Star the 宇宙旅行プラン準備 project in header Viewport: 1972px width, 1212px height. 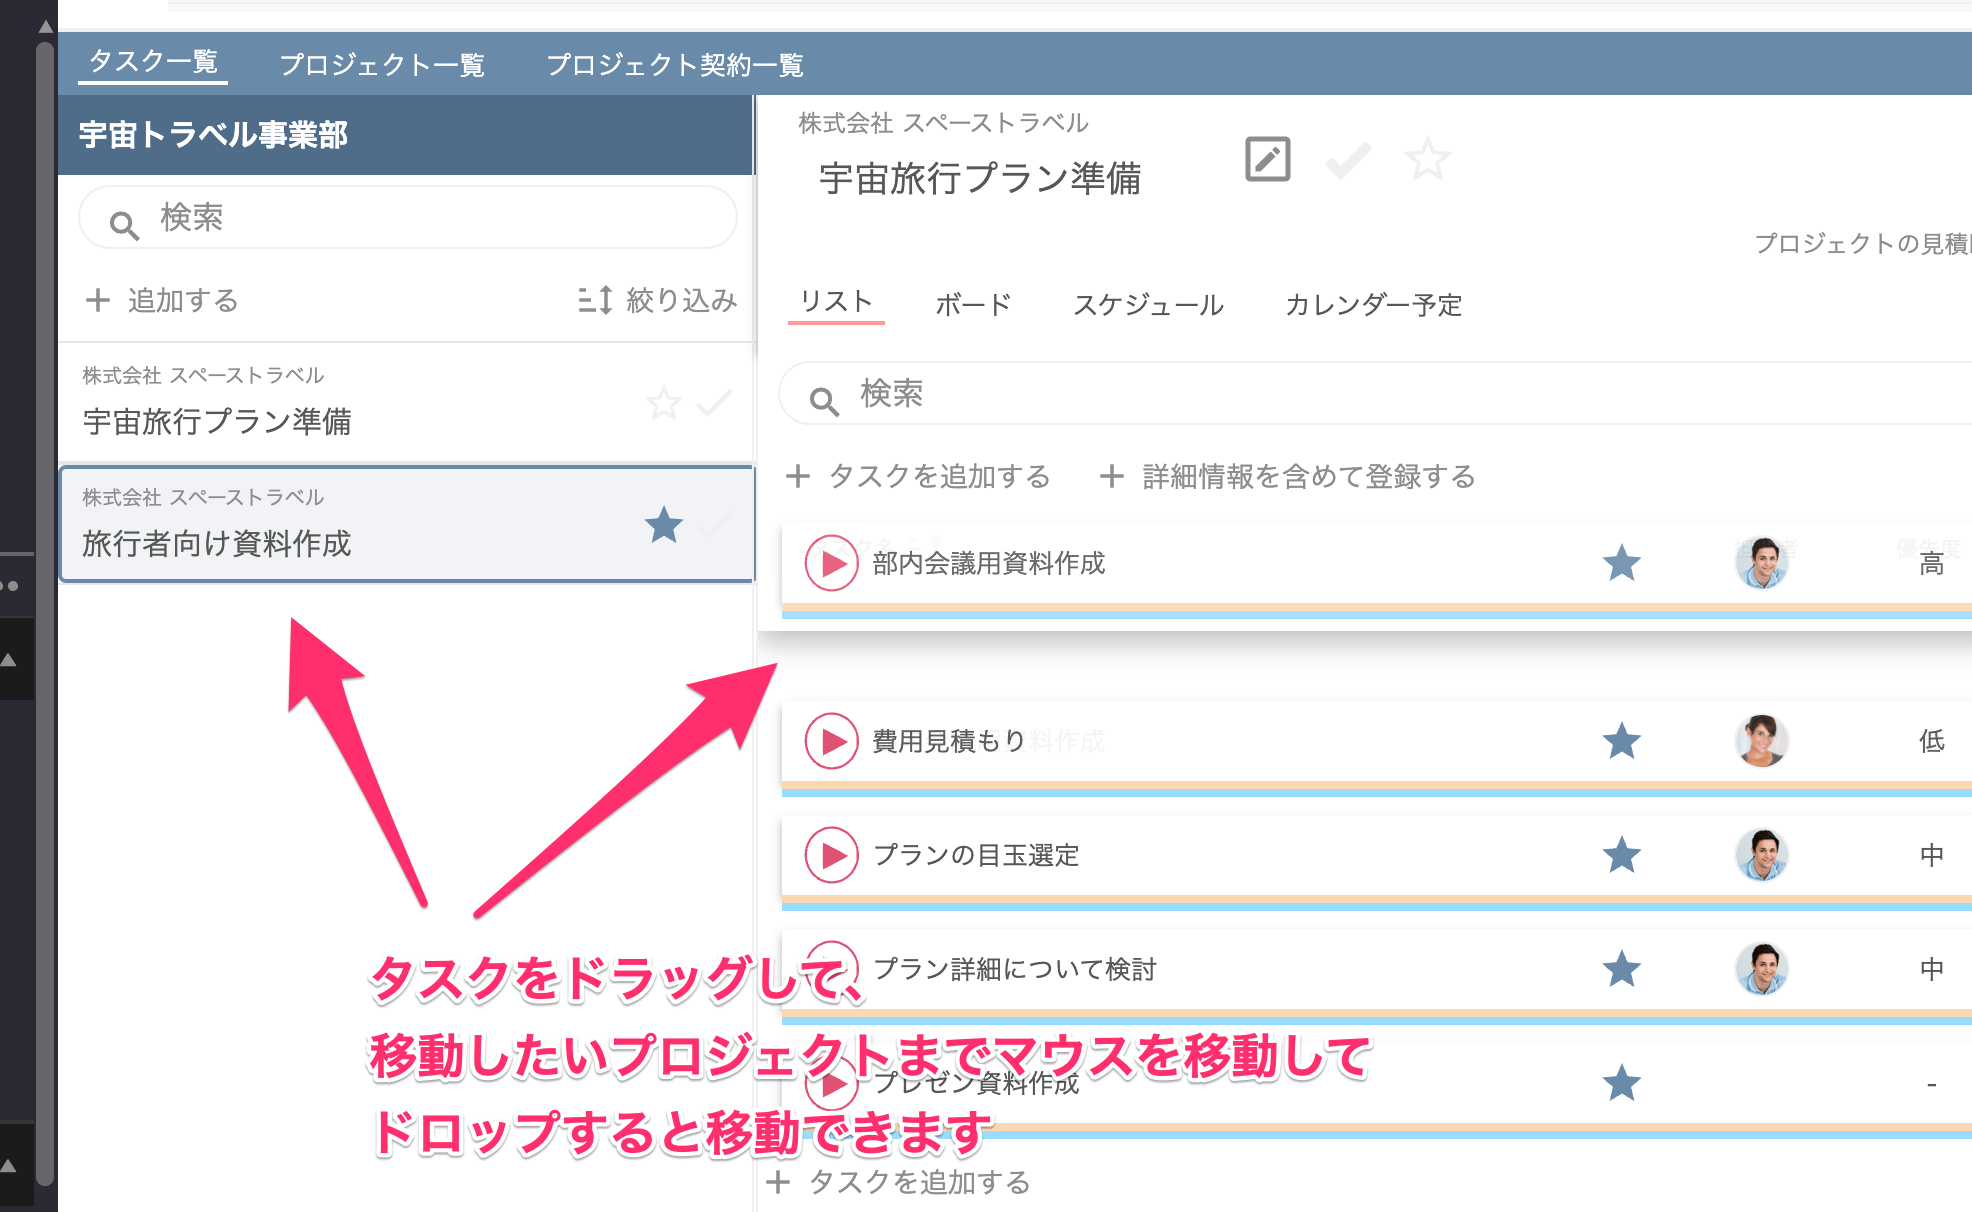click(1427, 160)
